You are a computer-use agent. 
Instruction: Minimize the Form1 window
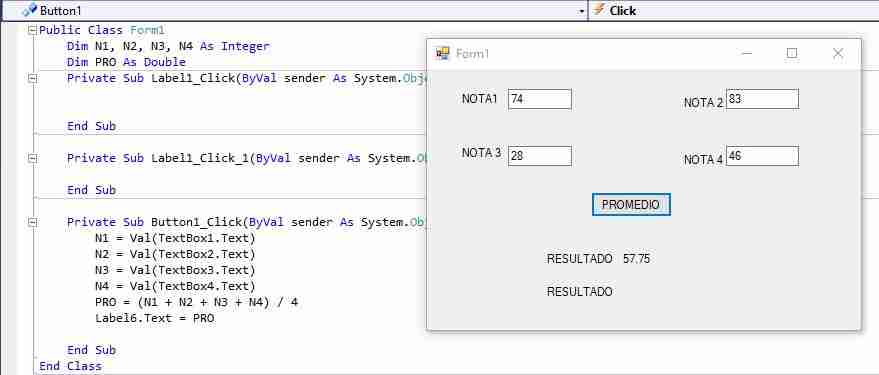pyautogui.click(x=746, y=53)
